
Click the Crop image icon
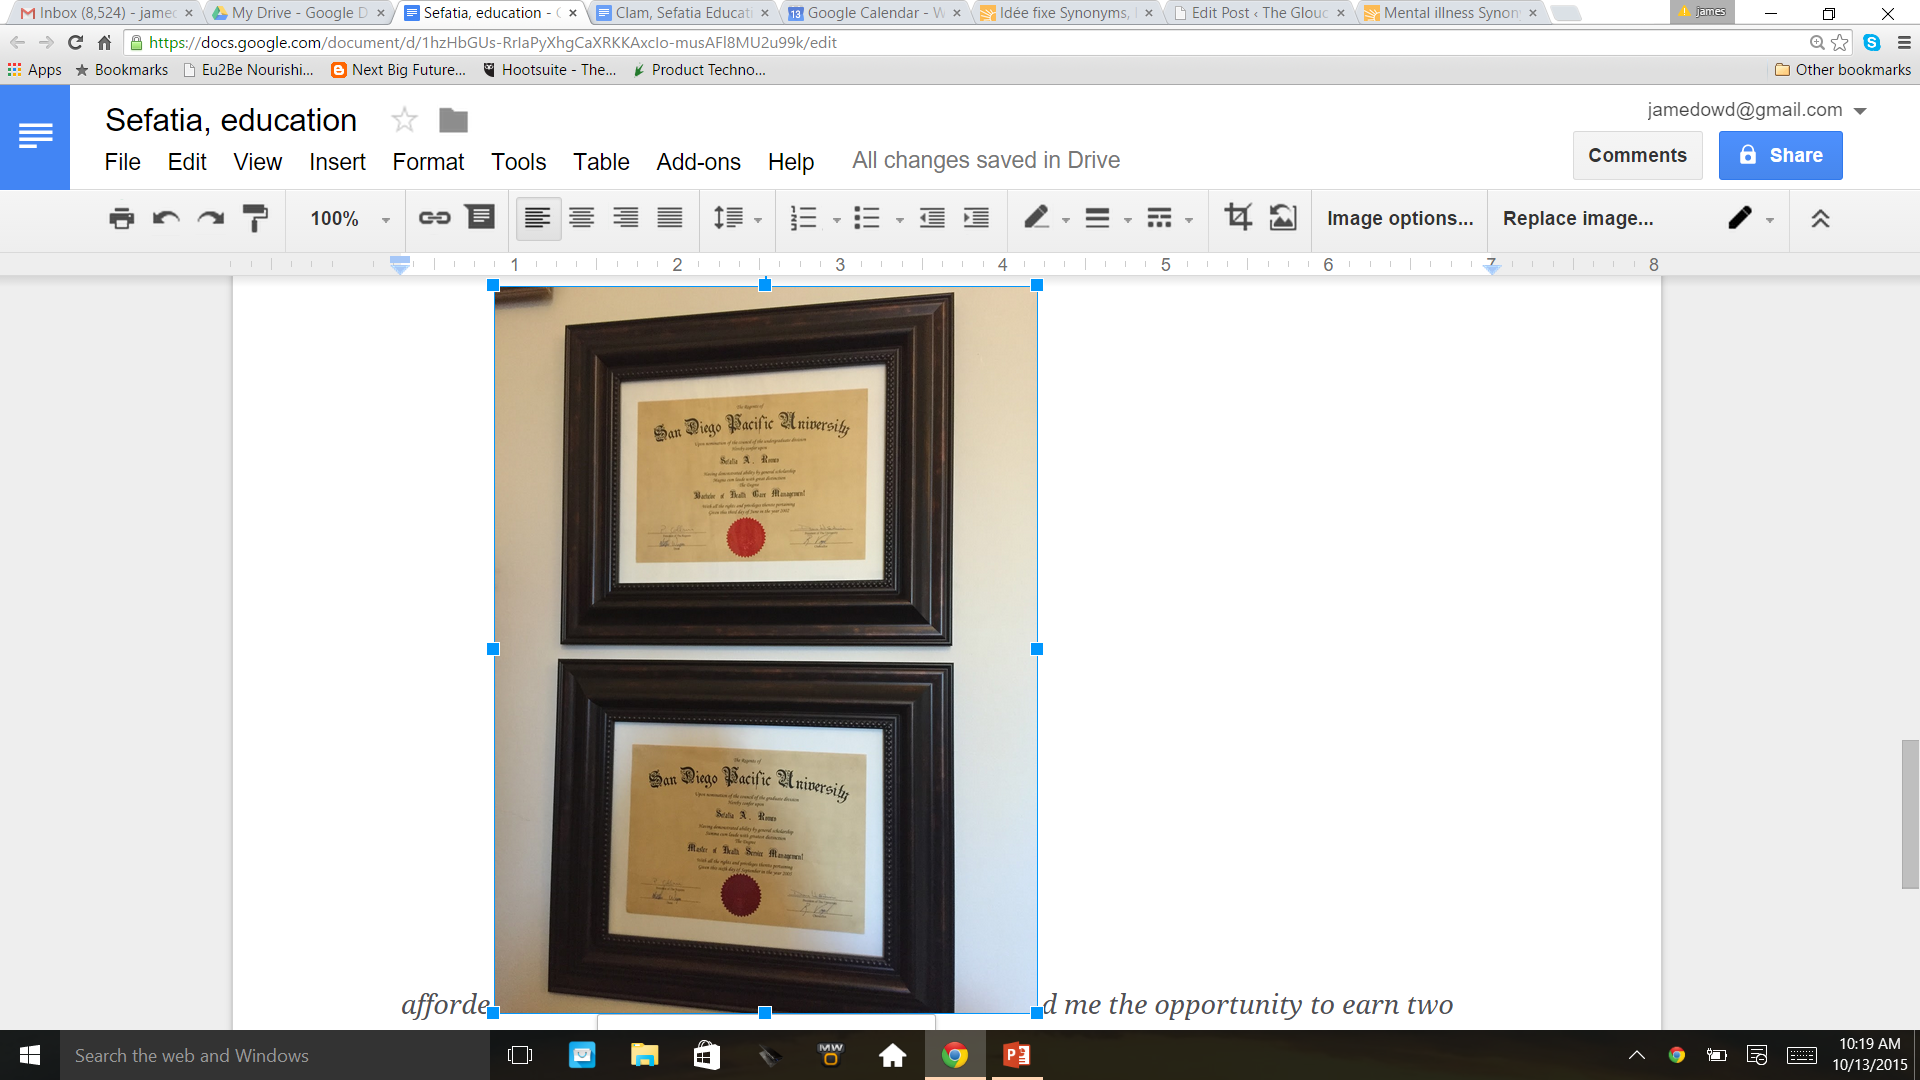click(x=1238, y=218)
